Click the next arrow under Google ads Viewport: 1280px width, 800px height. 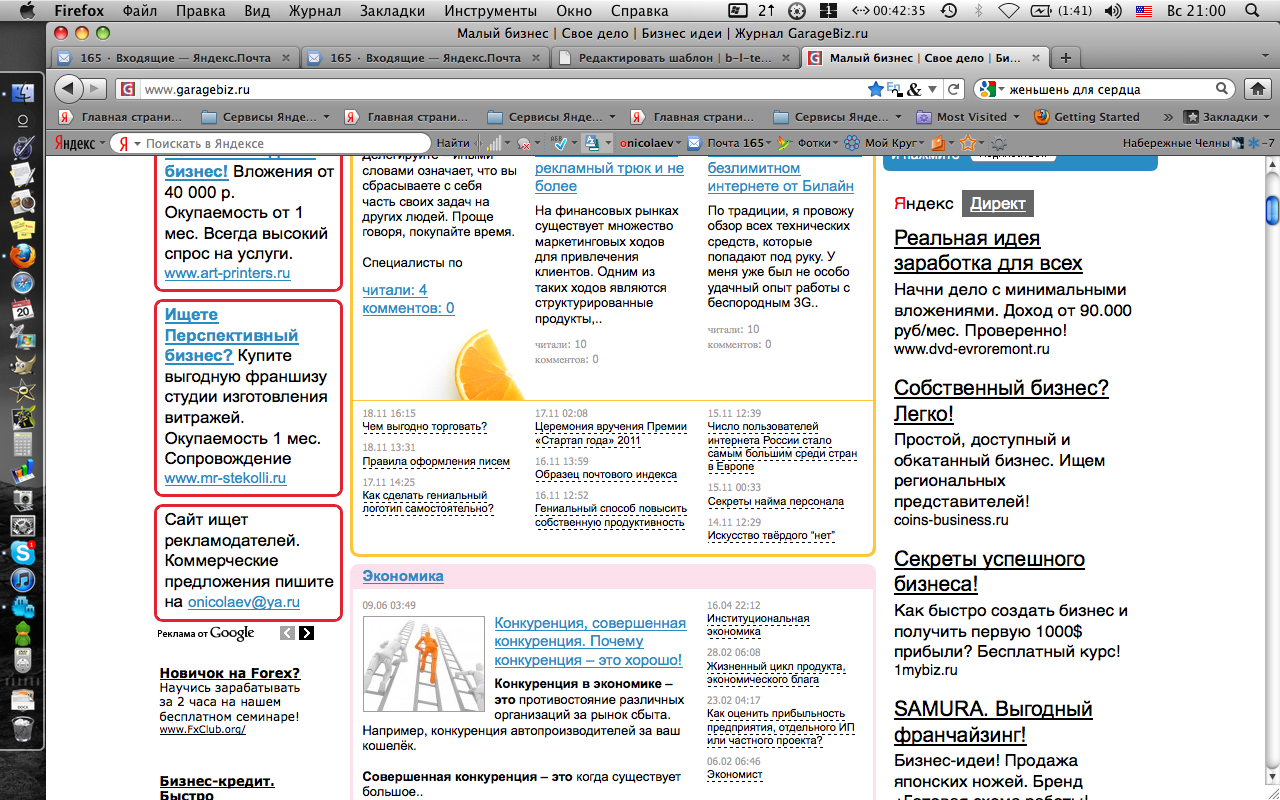point(306,633)
